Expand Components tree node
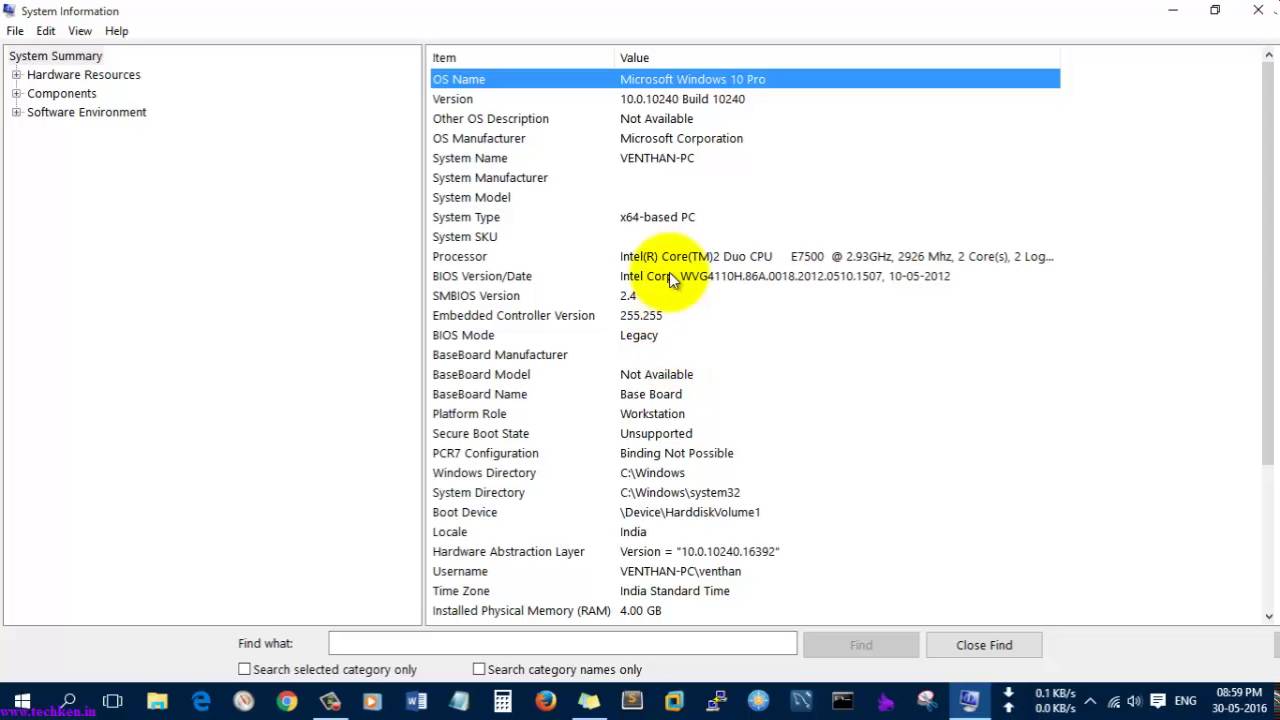Image resolution: width=1280 pixels, height=720 pixels. 16,93
